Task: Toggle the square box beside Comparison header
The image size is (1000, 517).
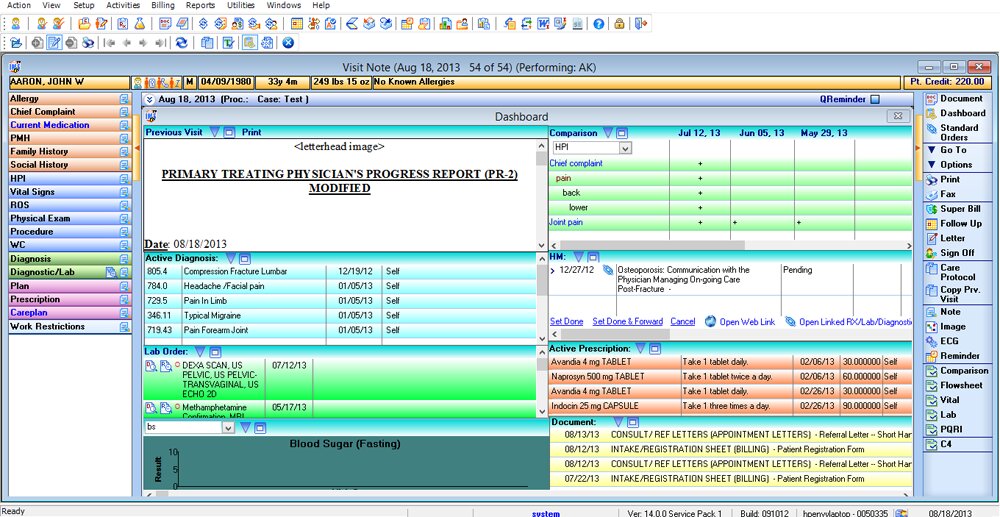Action: point(622,132)
